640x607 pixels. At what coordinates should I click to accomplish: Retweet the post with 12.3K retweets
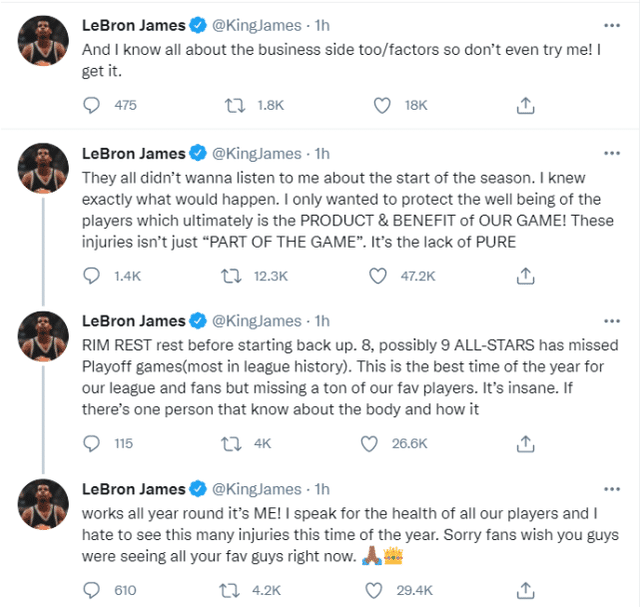pos(231,276)
